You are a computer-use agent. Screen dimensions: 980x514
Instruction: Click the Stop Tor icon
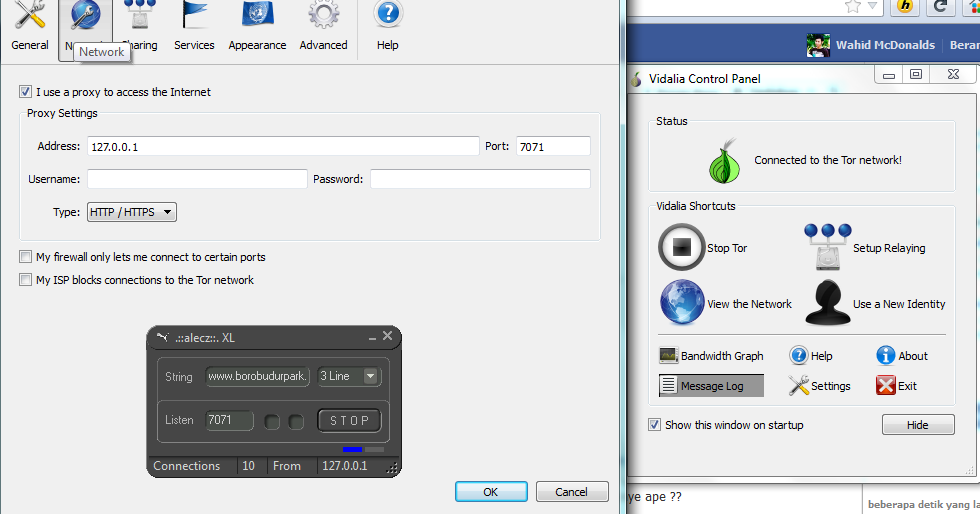click(x=682, y=247)
